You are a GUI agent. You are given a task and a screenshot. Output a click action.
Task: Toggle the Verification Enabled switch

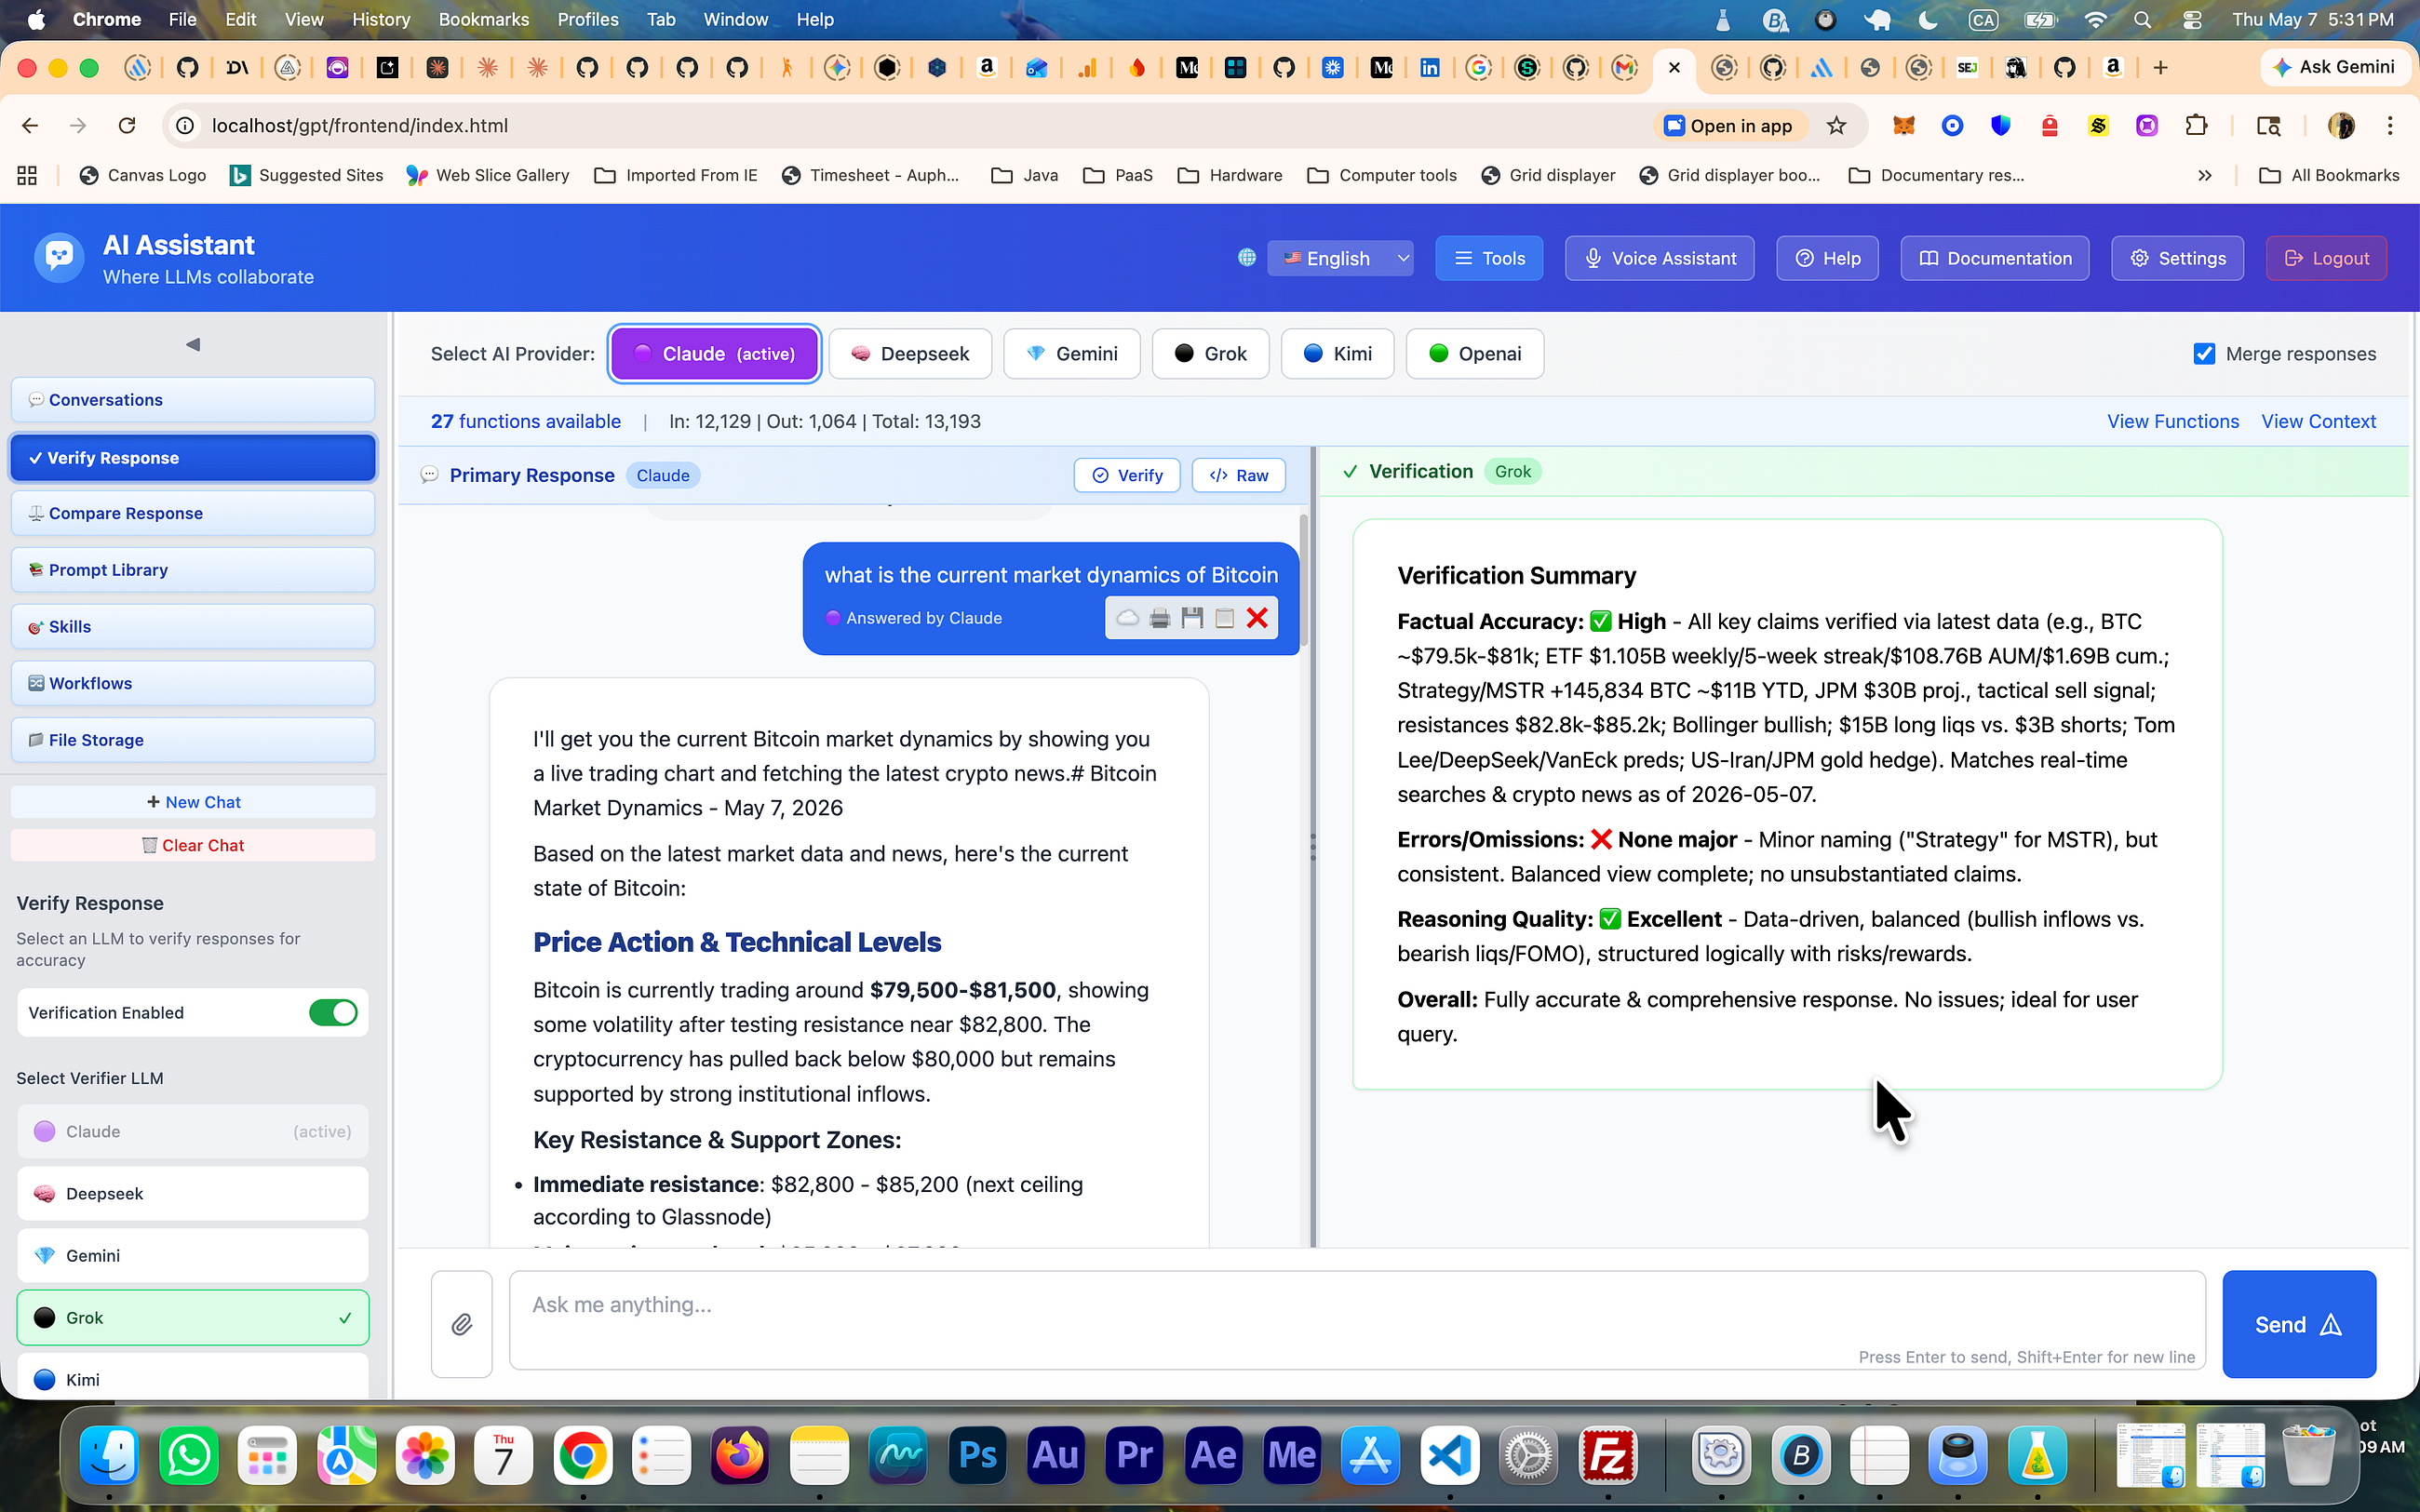(333, 1012)
